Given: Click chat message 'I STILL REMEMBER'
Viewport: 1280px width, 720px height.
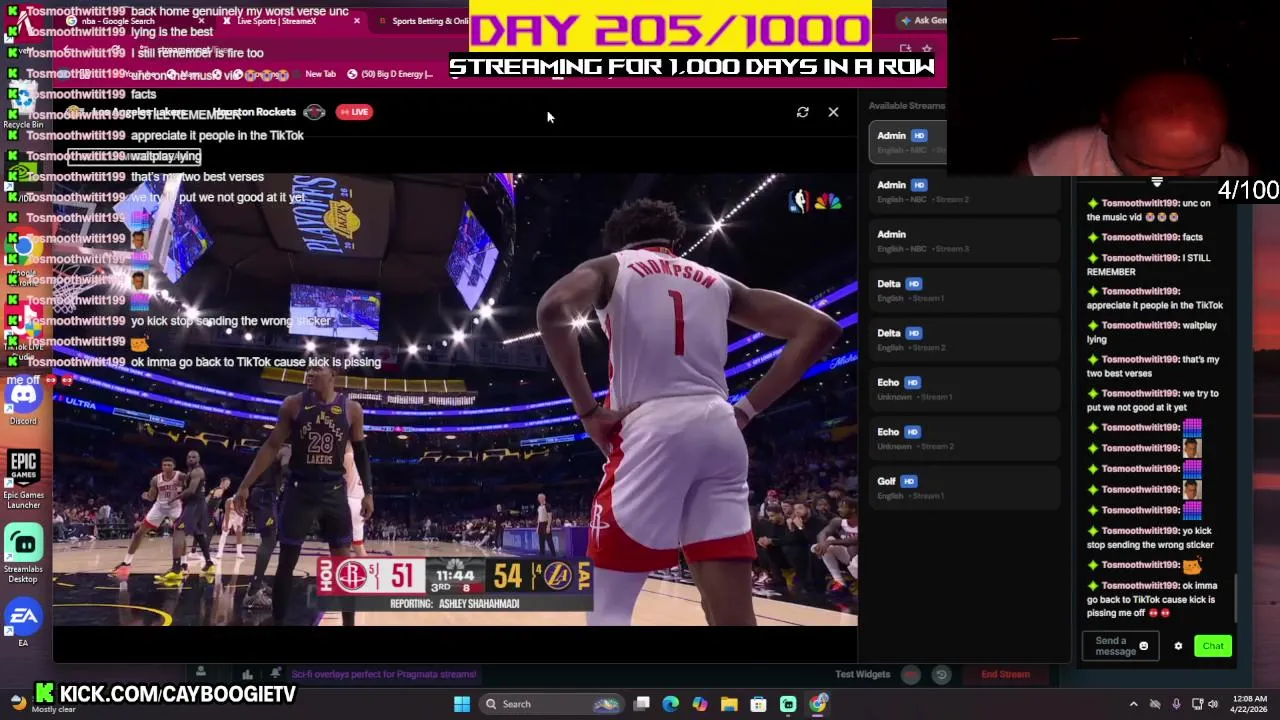Looking at the screenshot, I should (1149, 265).
